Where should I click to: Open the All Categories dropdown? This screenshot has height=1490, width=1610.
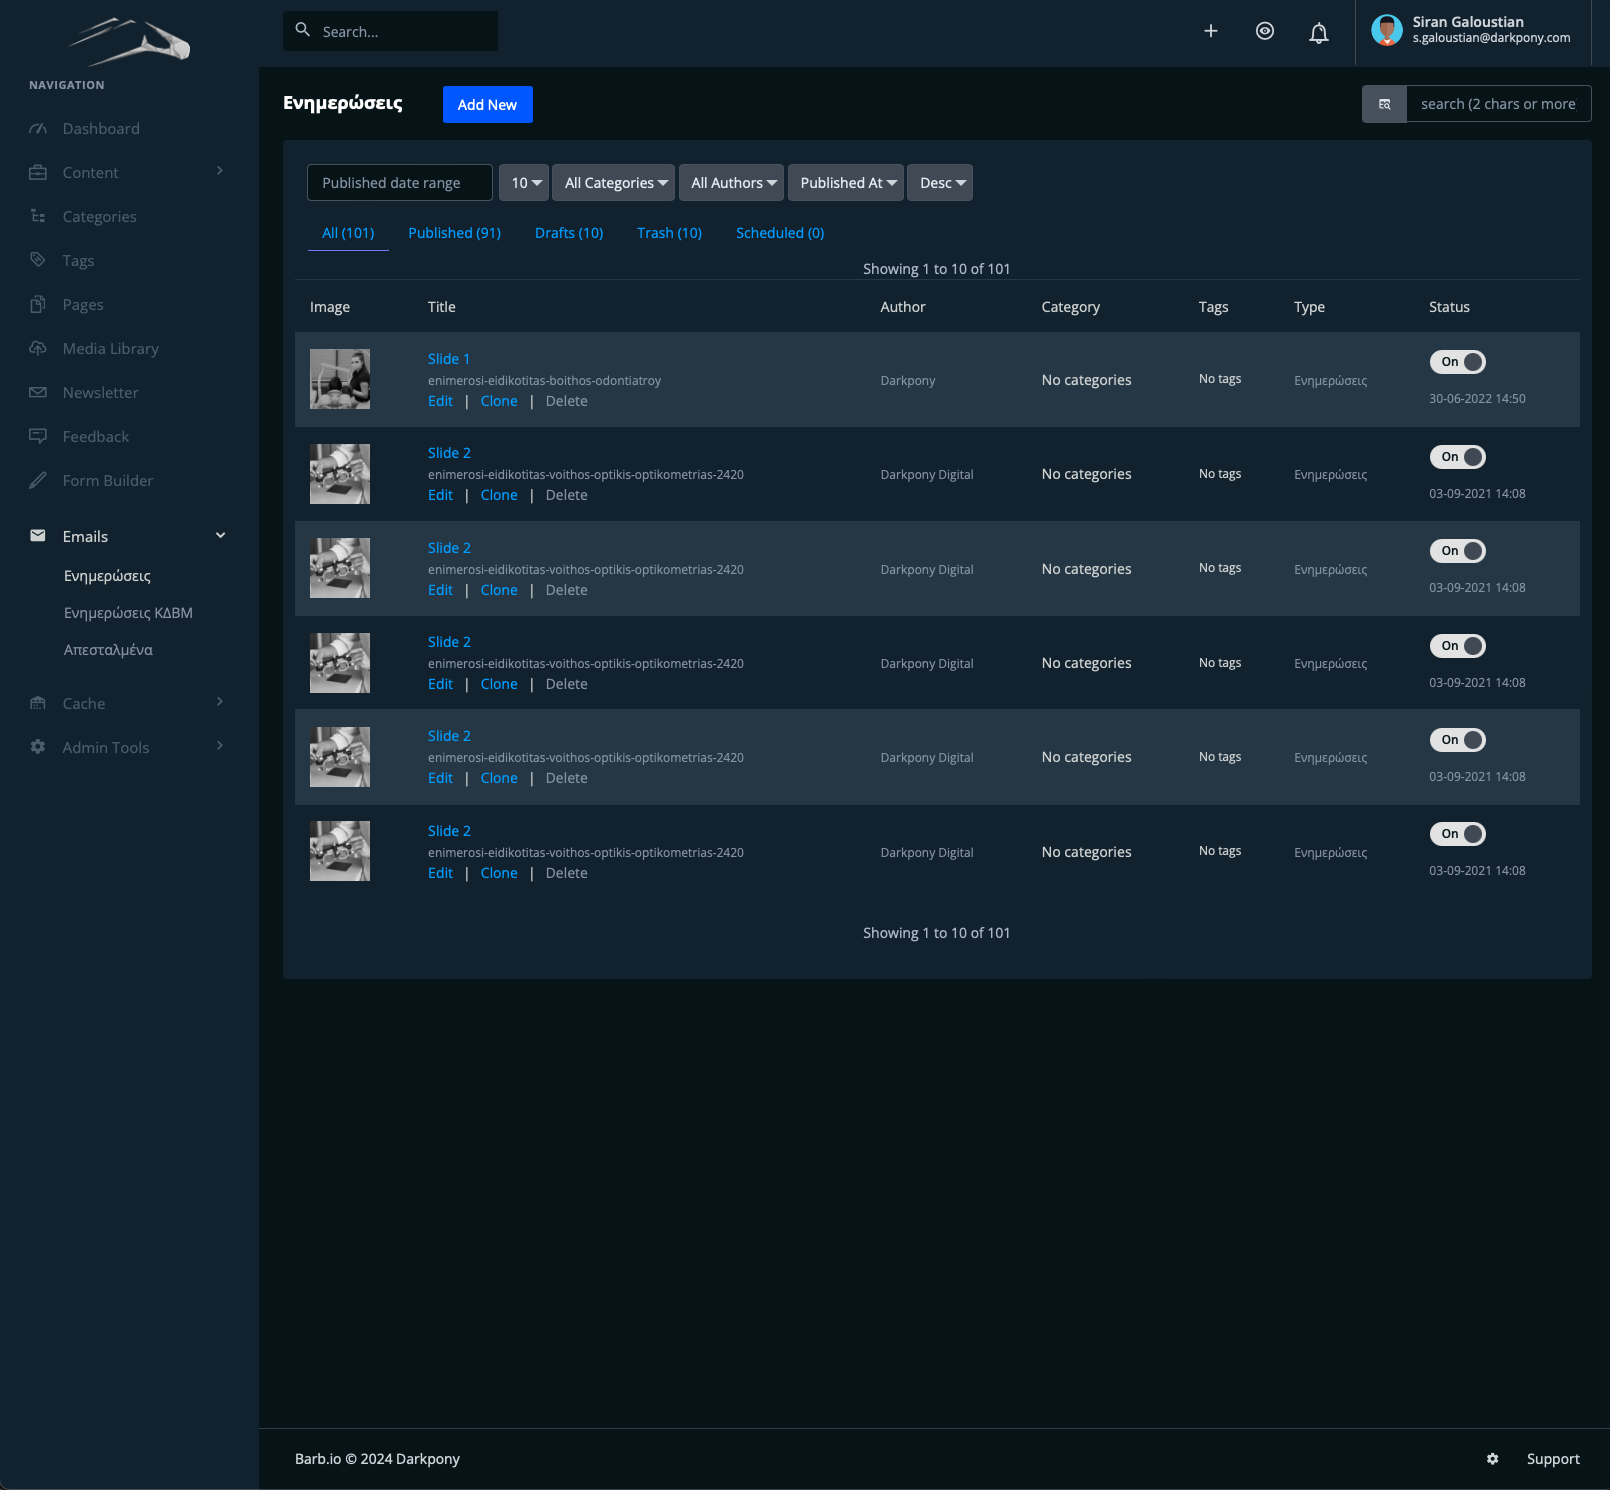[x=614, y=183]
